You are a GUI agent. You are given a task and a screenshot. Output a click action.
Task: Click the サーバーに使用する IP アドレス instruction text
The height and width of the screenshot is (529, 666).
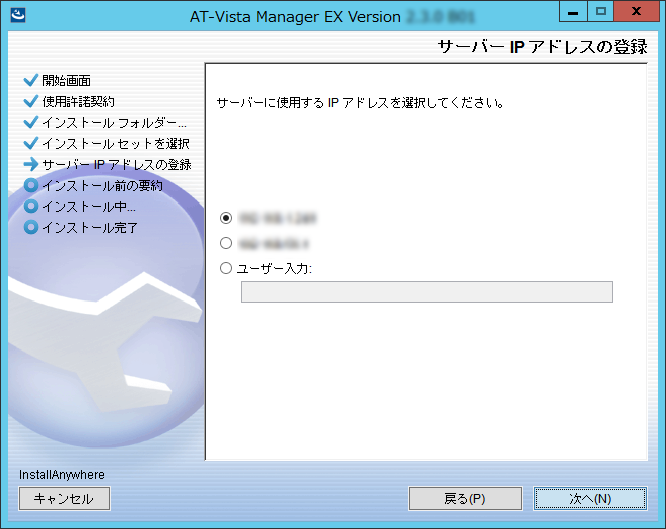[361, 103]
